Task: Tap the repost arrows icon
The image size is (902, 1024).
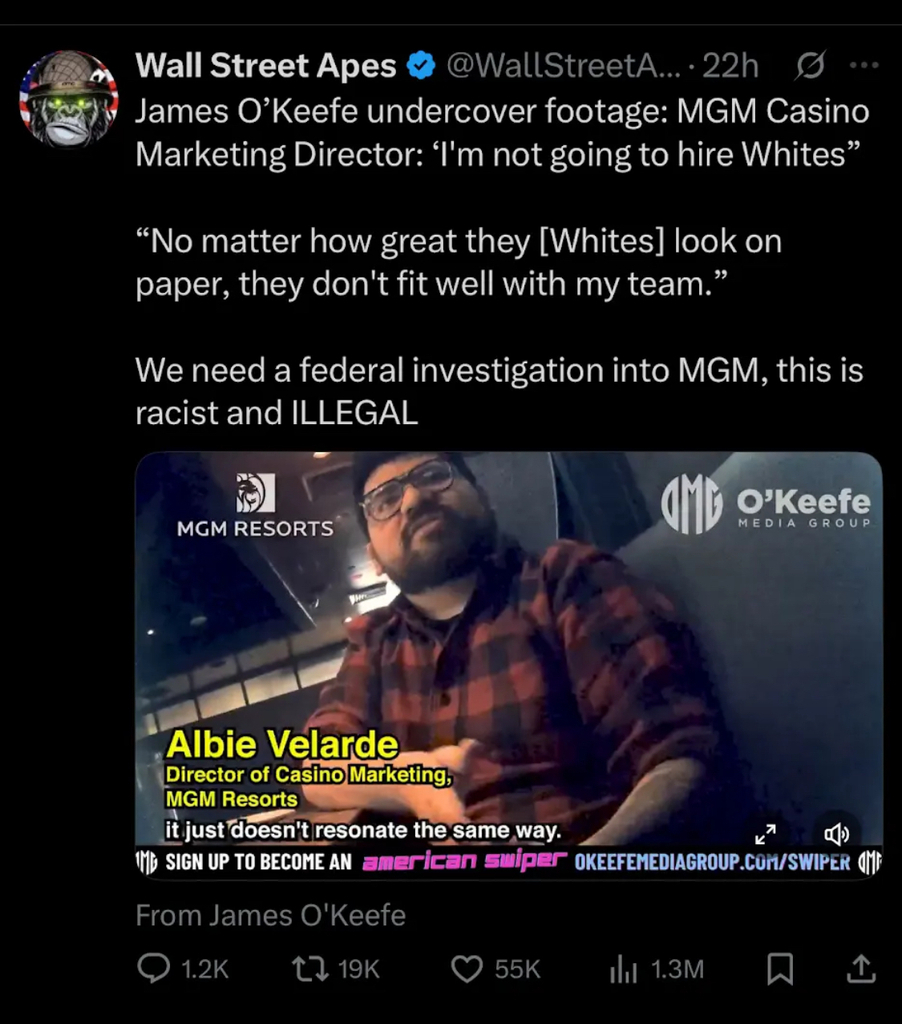Action: pos(310,968)
